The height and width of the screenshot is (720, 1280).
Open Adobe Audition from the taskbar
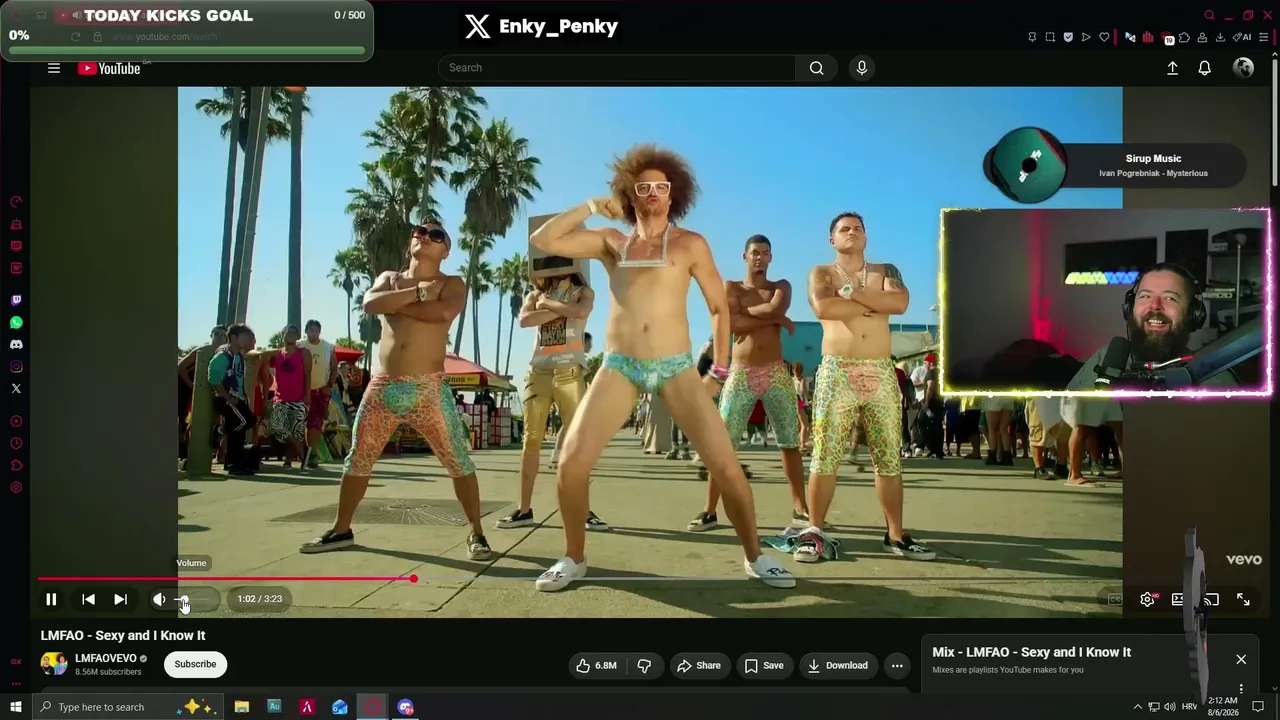tap(274, 707)
